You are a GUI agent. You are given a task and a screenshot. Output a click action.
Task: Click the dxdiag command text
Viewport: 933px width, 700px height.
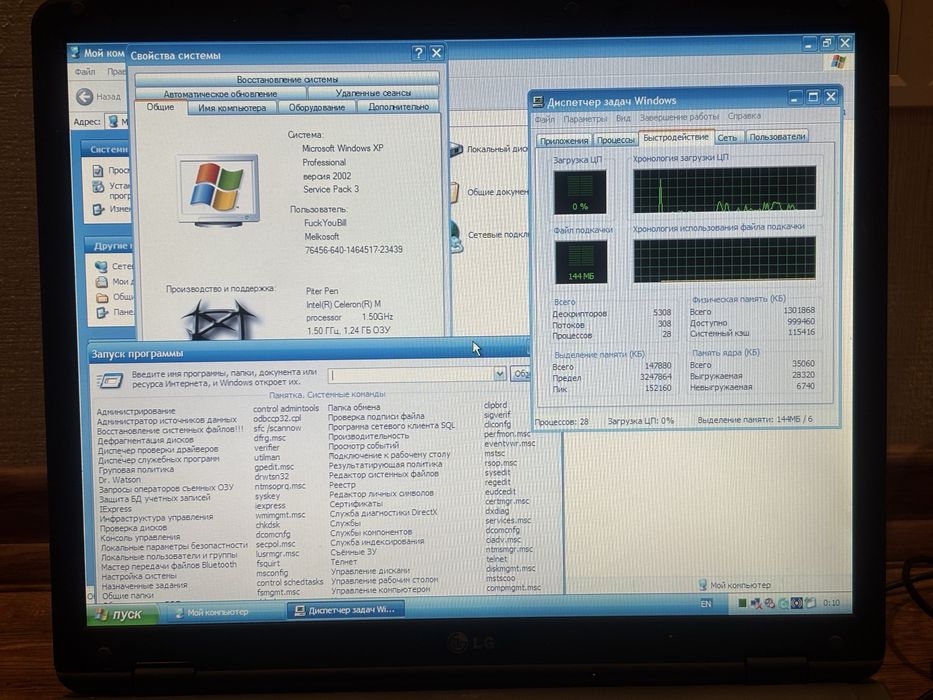(497, 511)
